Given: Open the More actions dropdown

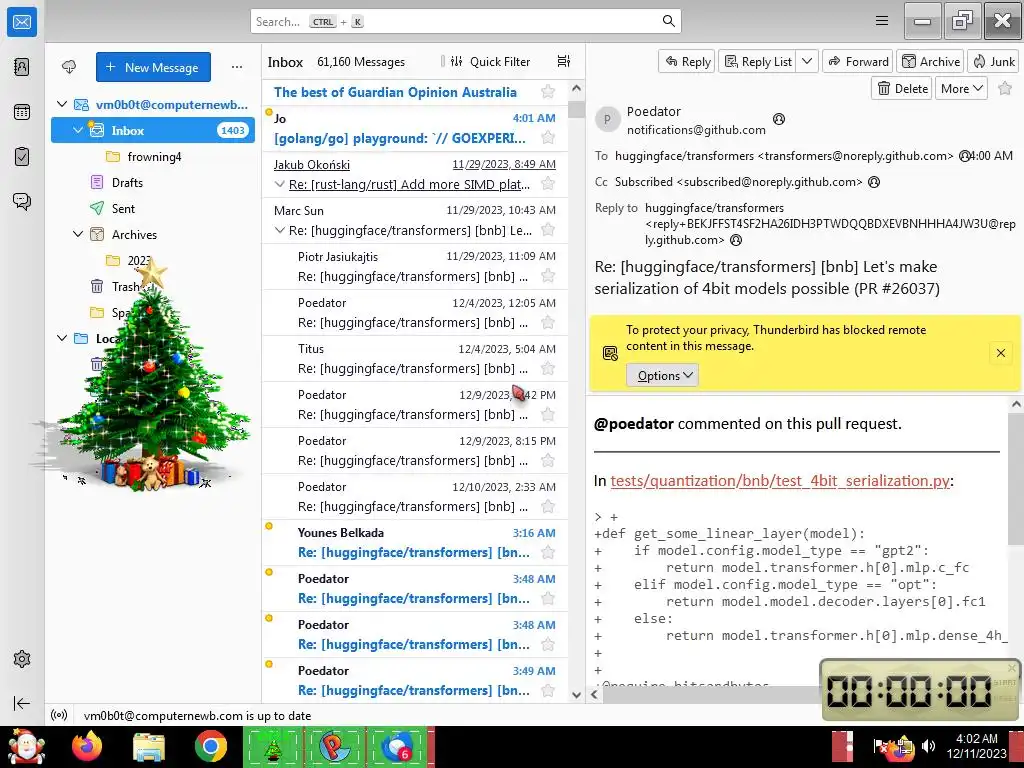Looking at the screenshot, I should [x=961, y=88].
